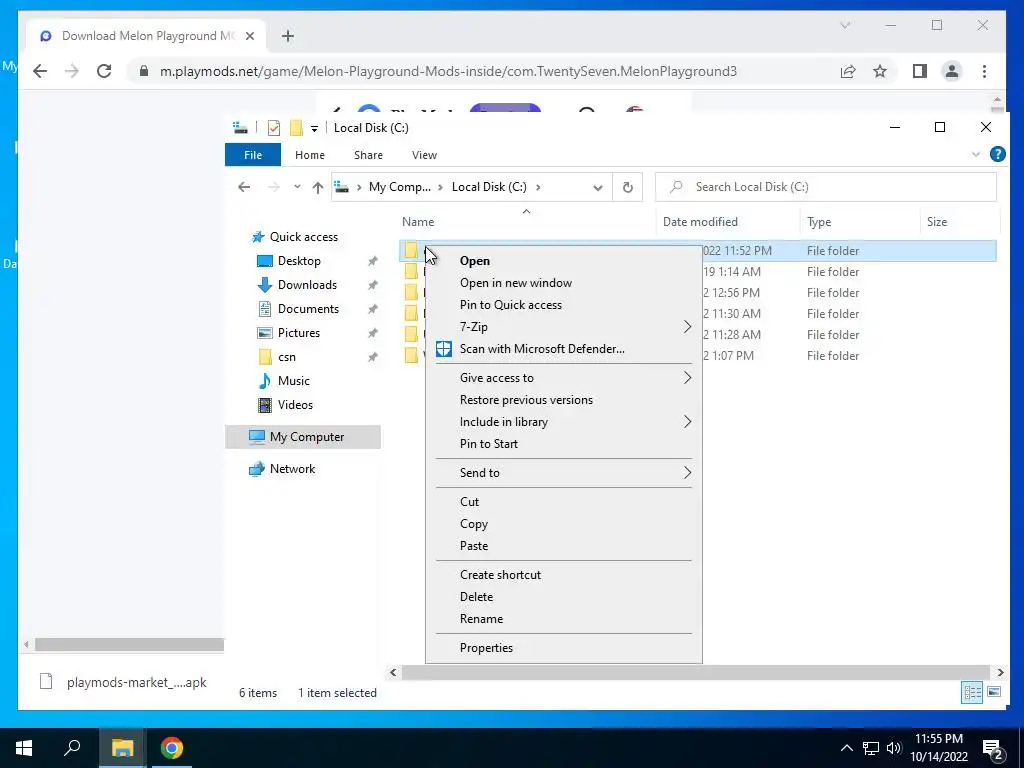Open Chrome's three-dot menu
The width and height of the screenshot is (1024, 768).
click(x=984, y=71)
